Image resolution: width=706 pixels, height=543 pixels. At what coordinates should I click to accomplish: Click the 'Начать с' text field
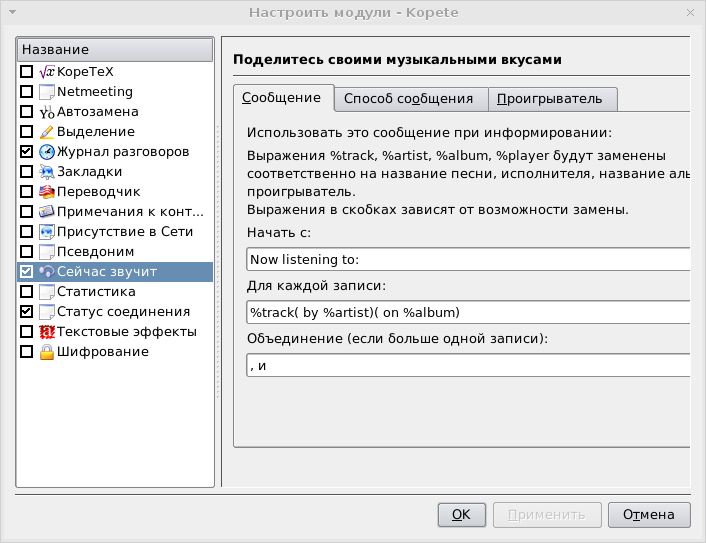(x=468, y=259)
